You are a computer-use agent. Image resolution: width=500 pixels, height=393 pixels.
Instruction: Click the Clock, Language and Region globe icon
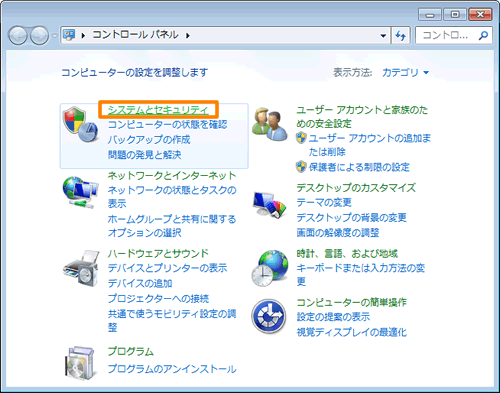point(270,268)
